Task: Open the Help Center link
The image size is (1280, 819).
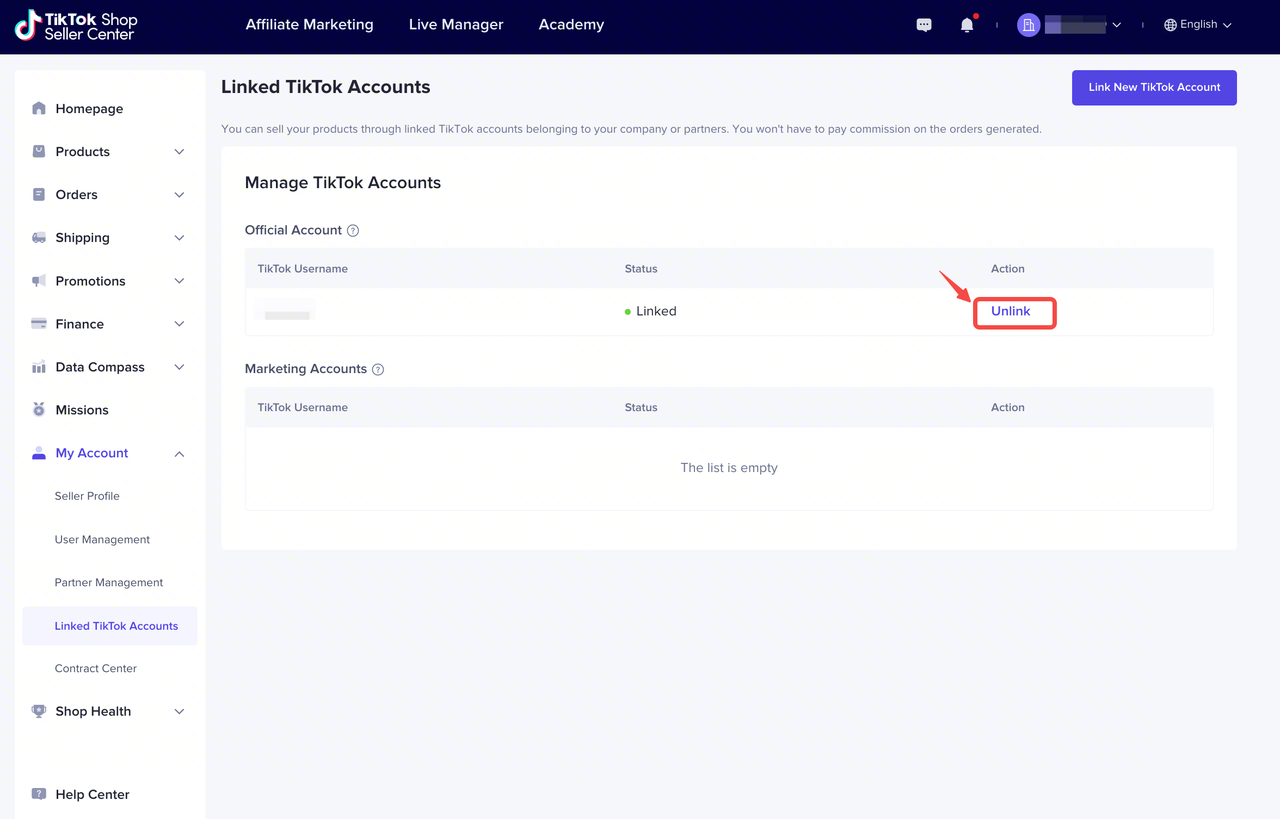Action: 92,795
